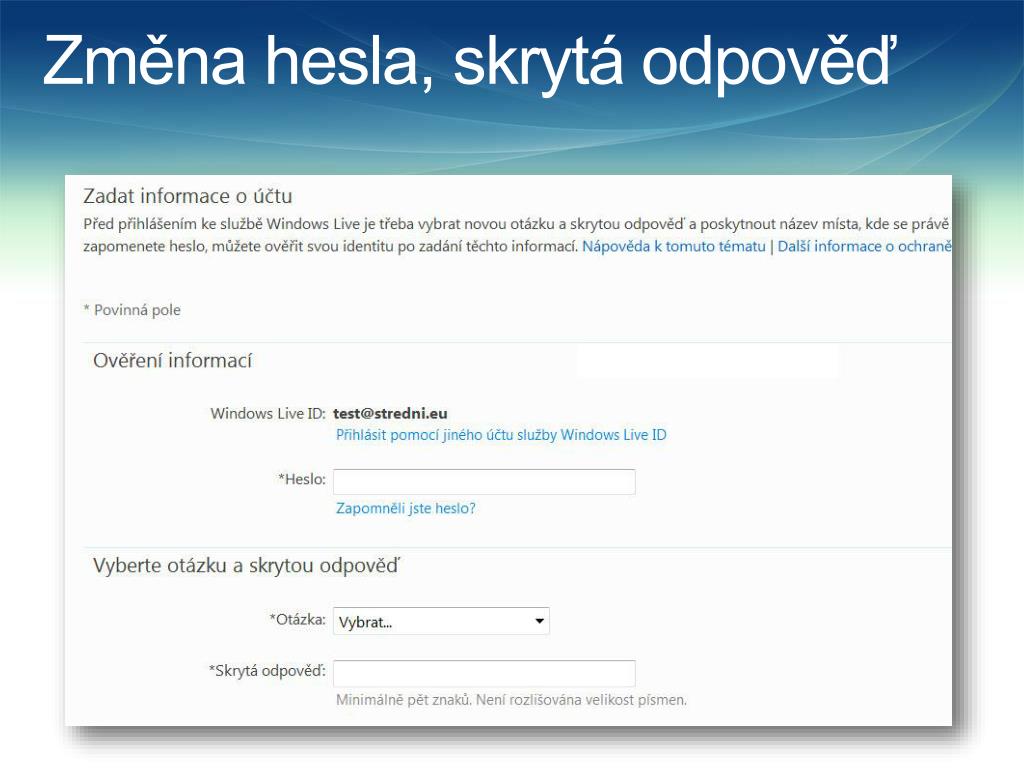
Task: Click the Povinná pole note
Action: click(x=132, y=310)
